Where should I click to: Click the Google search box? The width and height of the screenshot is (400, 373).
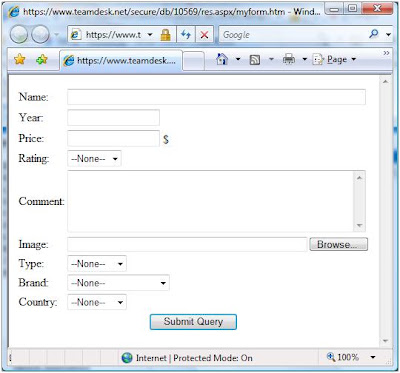coord(293,35)
